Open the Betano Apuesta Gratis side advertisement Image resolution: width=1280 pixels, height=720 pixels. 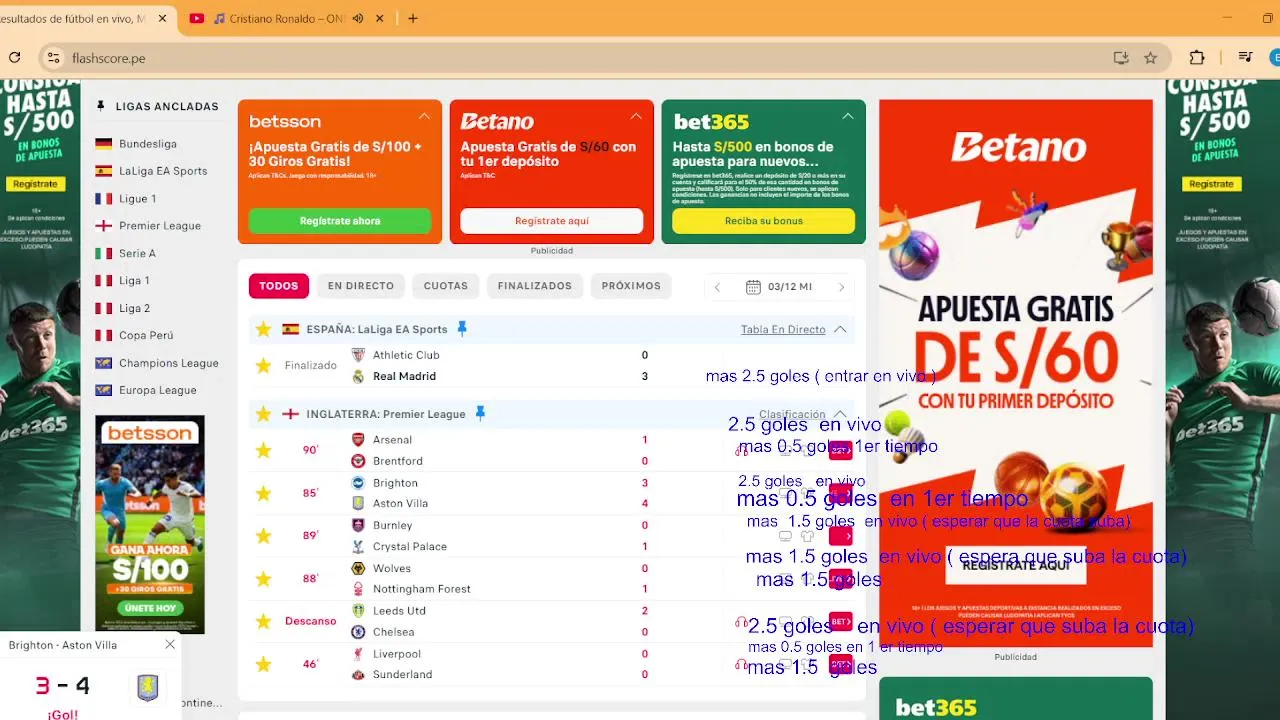(x=1016, y=373)
